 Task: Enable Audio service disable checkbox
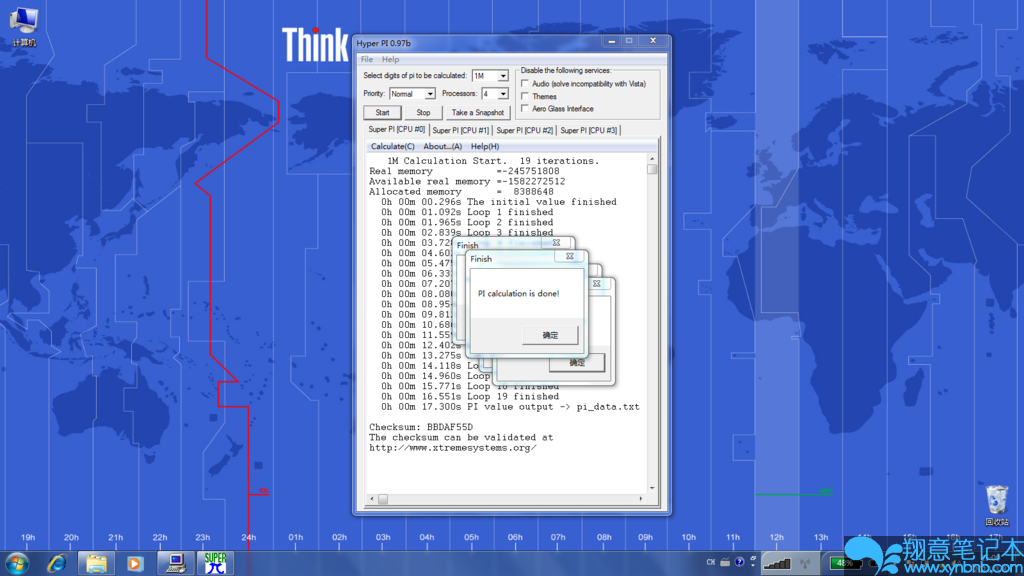click(525, 84)
